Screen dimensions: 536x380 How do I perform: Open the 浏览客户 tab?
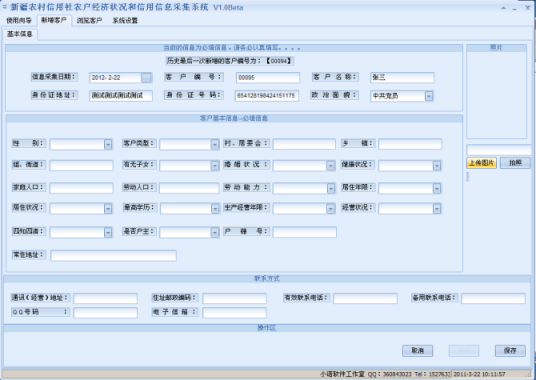coord(89,21)
